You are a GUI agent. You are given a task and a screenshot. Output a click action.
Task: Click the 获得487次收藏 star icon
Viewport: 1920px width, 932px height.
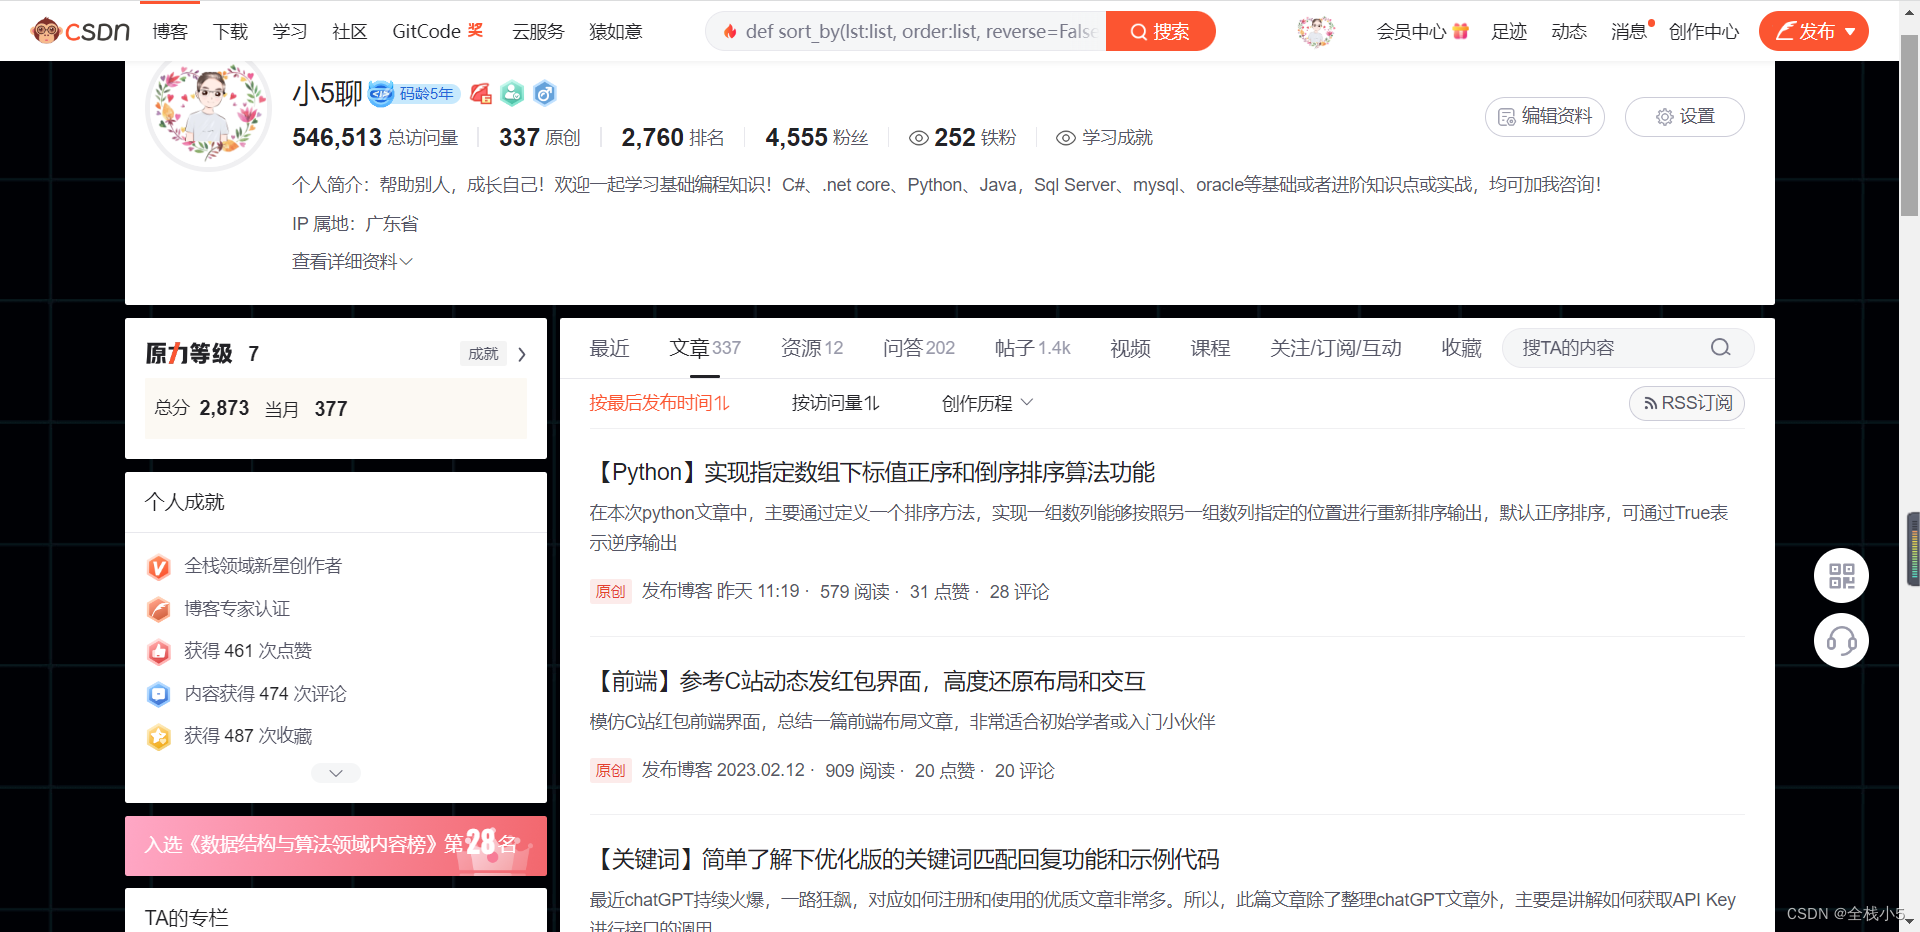coord(158,737)
